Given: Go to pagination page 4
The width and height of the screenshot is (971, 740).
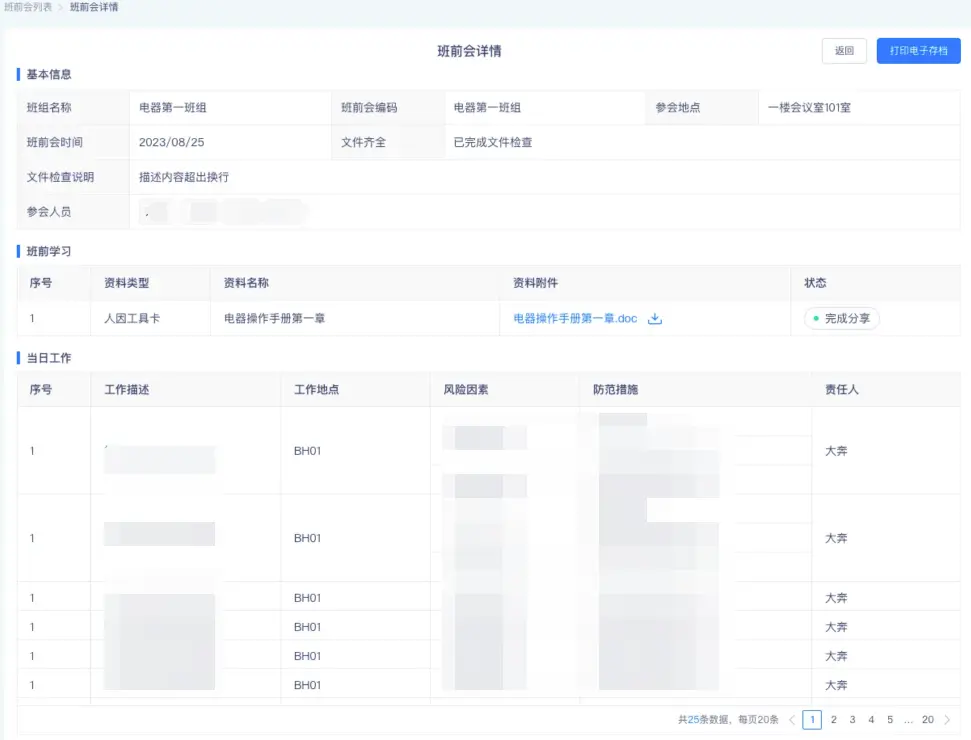Looking at the screenshot, I should click(871, 720).
